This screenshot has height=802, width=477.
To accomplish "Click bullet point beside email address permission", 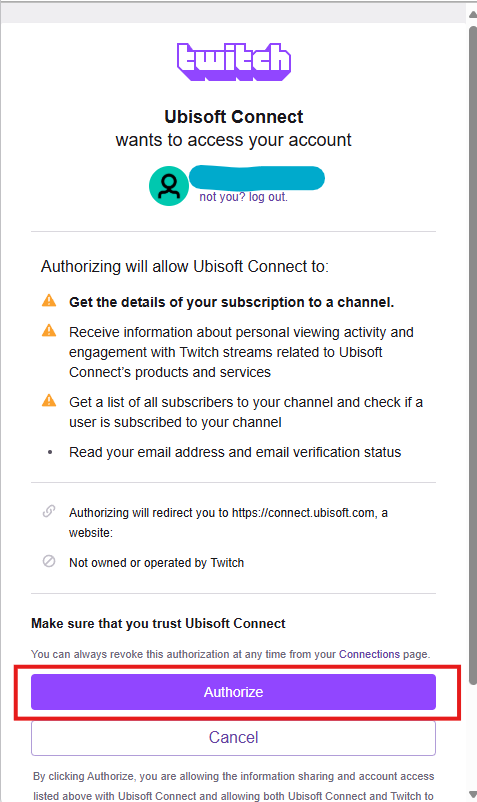I will 50,452.
